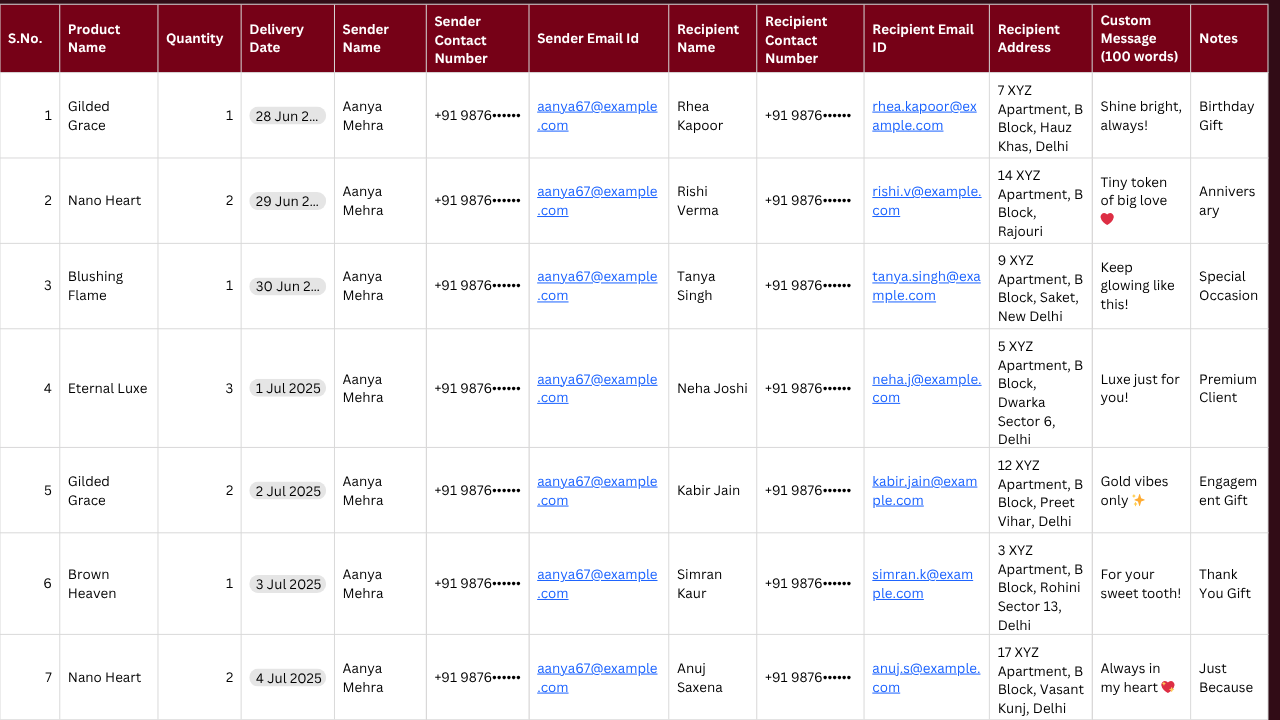Select the Kabir Jain recipient cell

pos(712,490)
